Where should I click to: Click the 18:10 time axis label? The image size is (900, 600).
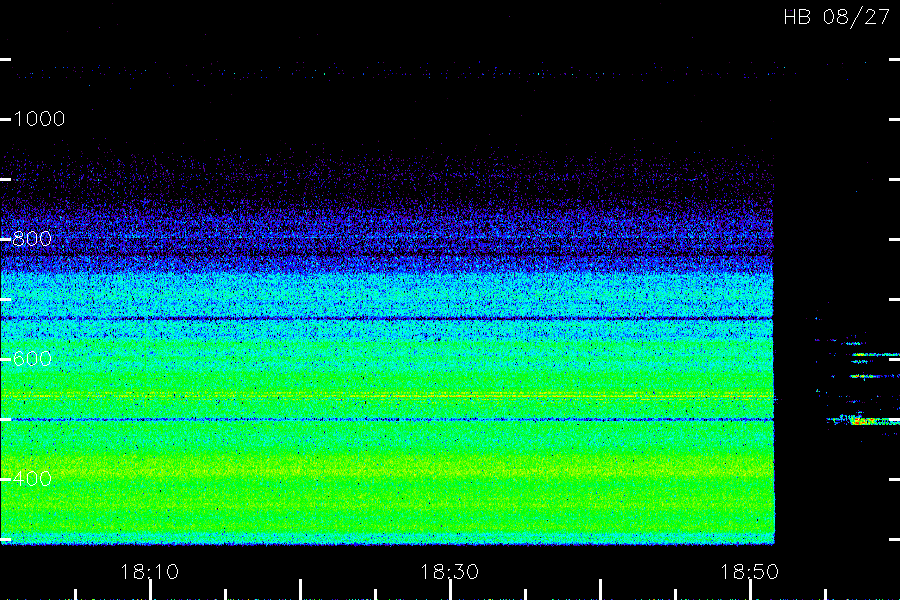(149, 572)
